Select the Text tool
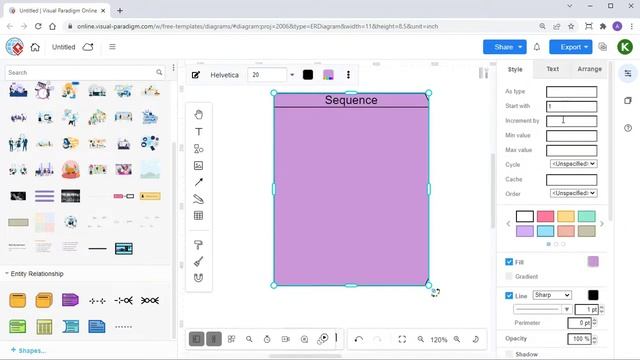 [x=198, y=132]
